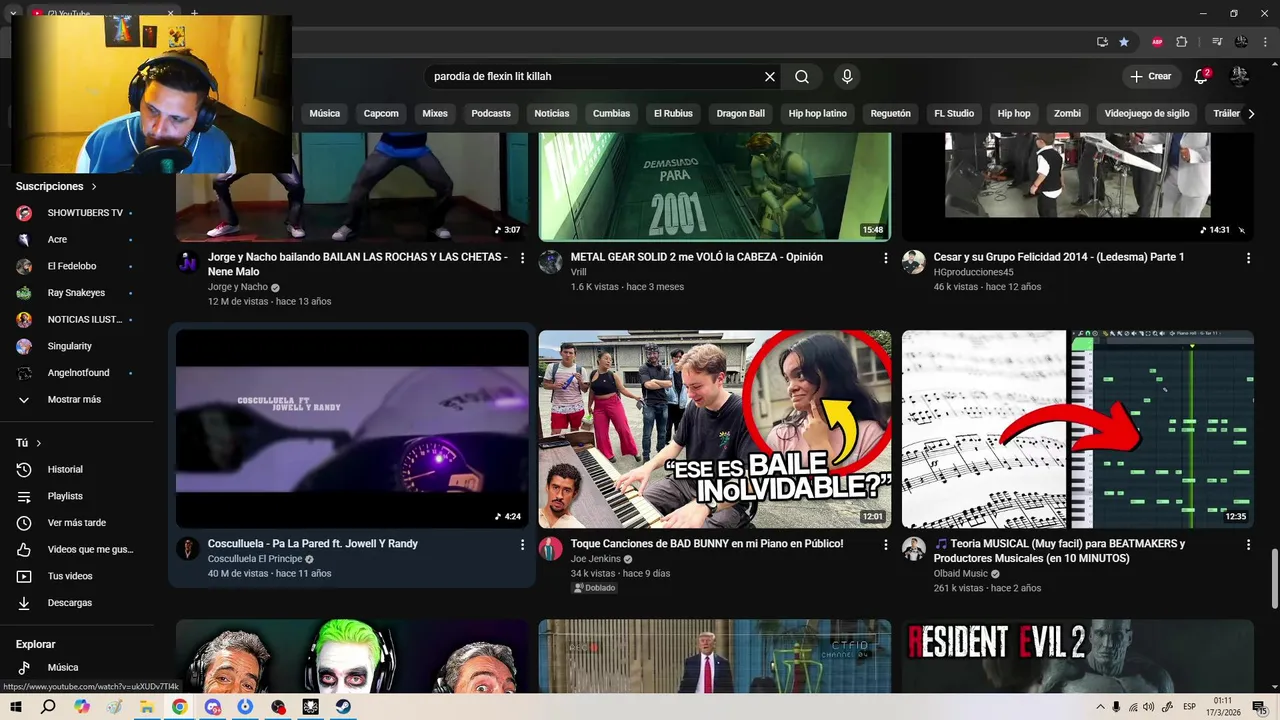Show hidden system tray icons
The image size is (1280, 720).
pyautogui.click(x=1101, y=707)
